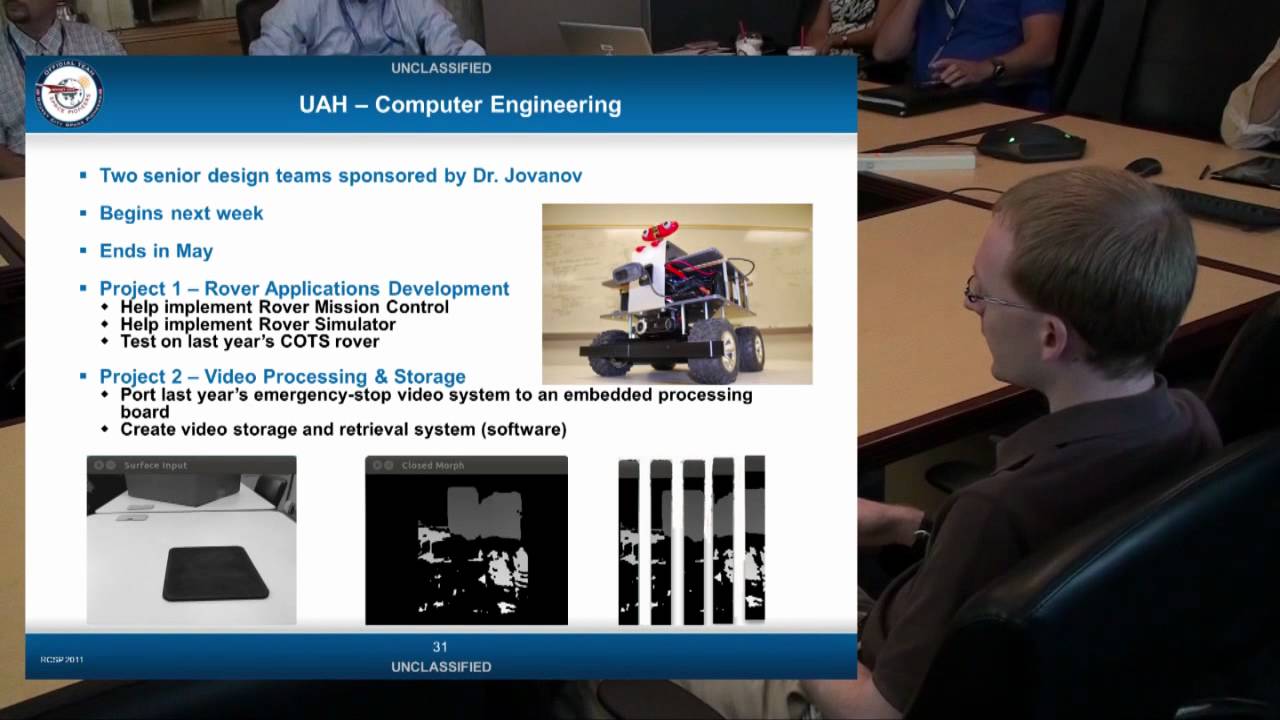Click the bottom UNCLASSIFIED label
The image size is (1280, 720).
click(x=441, y=667)
